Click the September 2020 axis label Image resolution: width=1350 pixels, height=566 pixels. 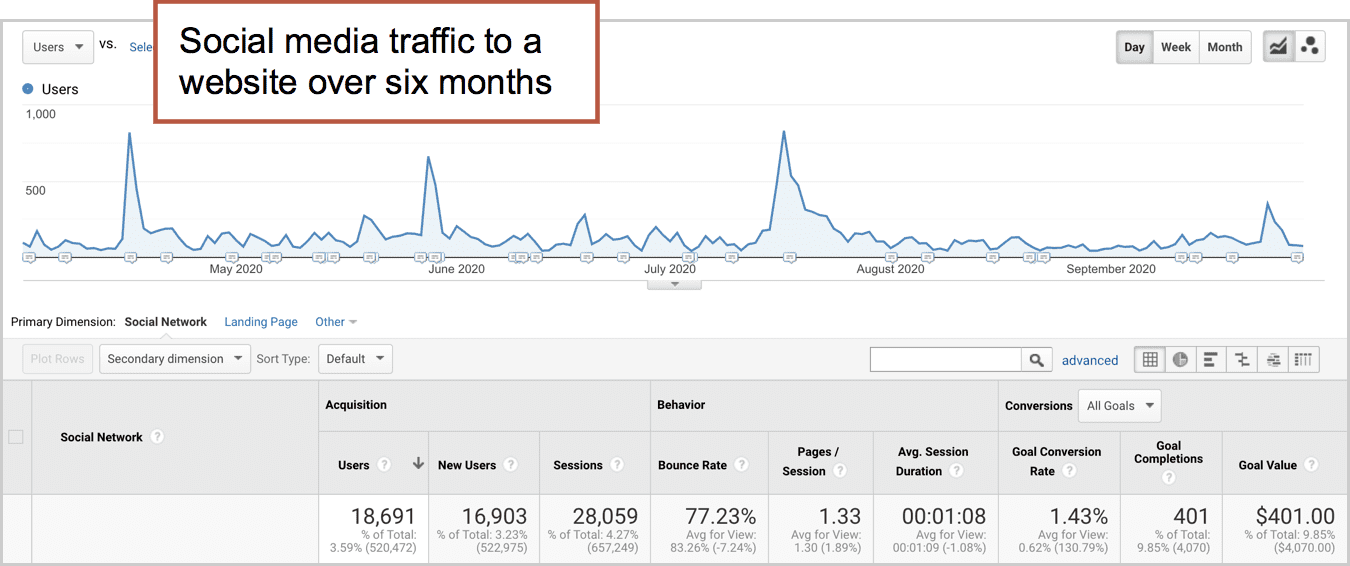tap(1111, 269)
